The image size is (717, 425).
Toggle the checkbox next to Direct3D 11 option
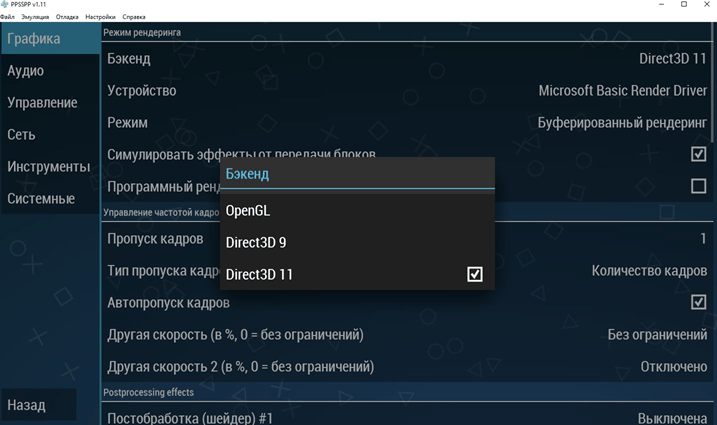point(475,274)
